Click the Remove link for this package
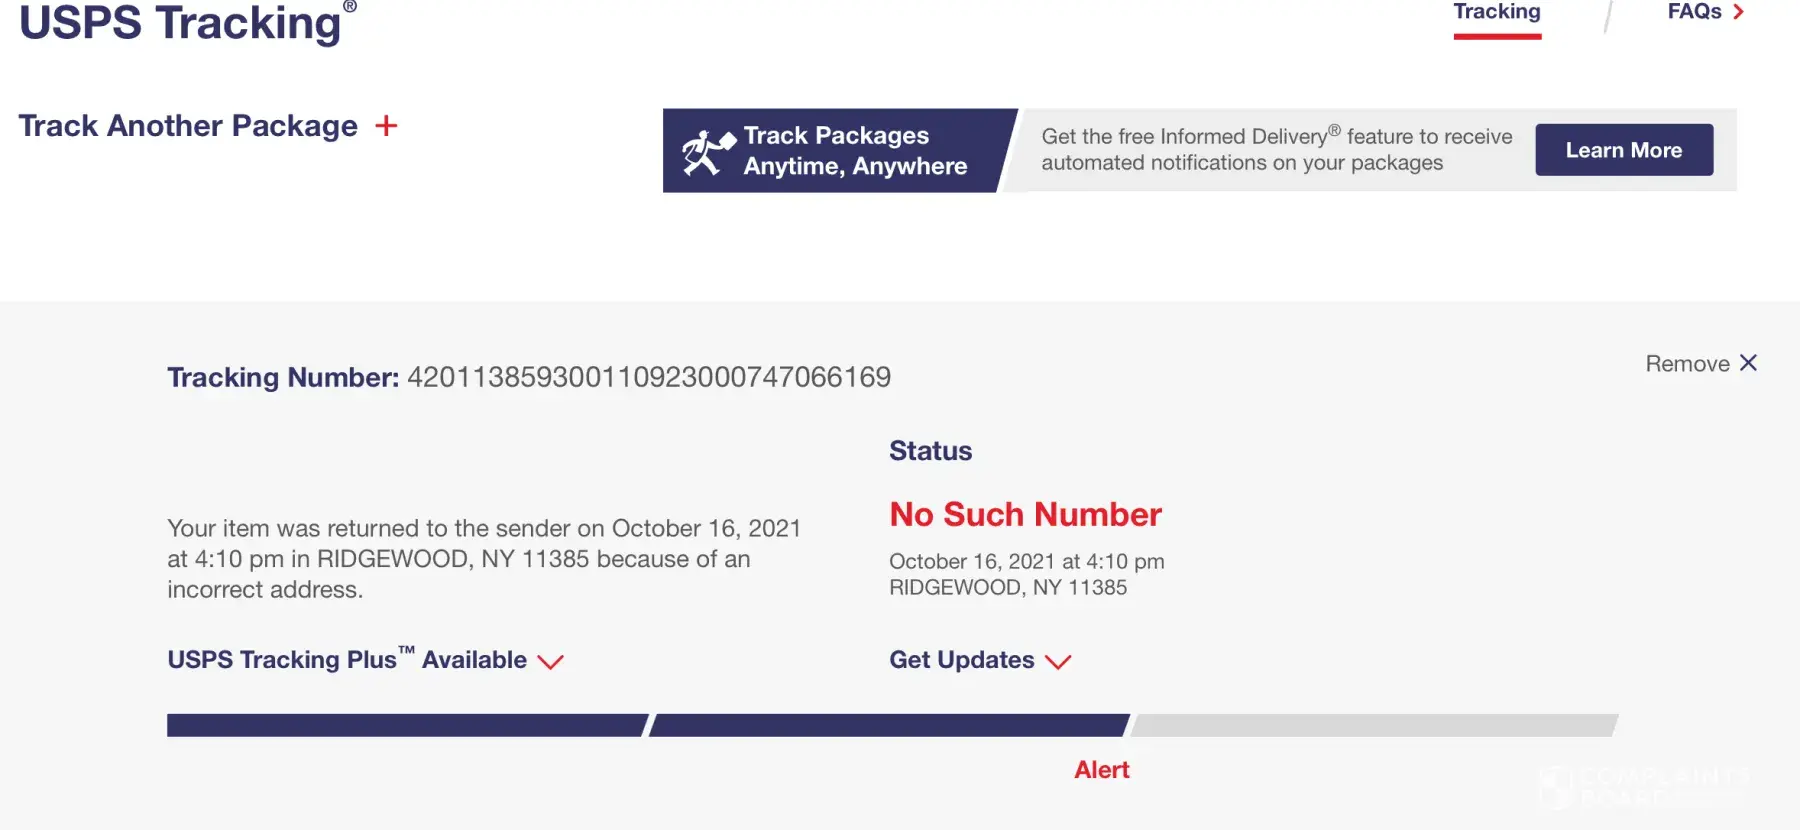Image resolution: width=1800 pixels, height=830 pixels. (x=1687, y=364)
